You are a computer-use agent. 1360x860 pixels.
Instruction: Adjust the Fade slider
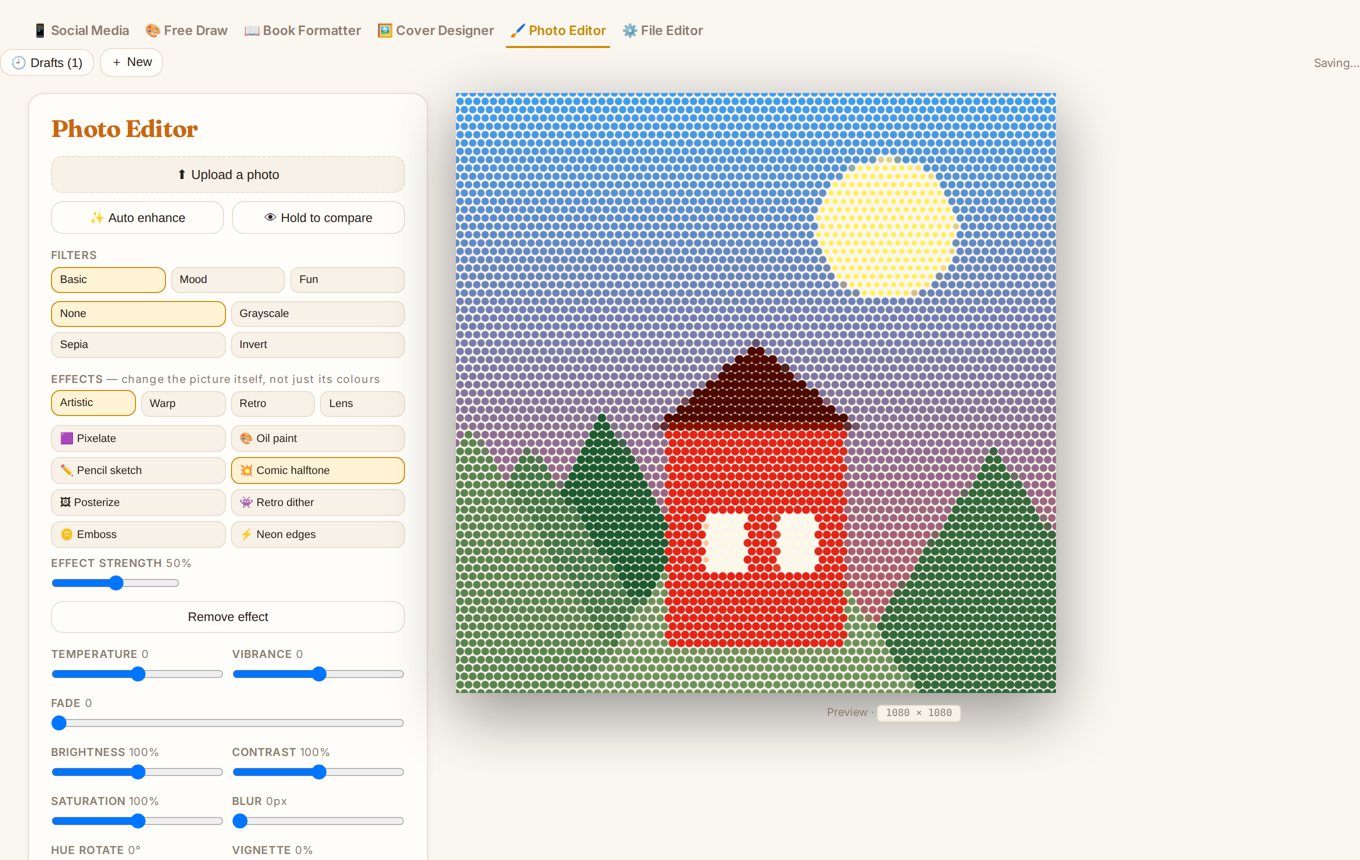[228, 723]
